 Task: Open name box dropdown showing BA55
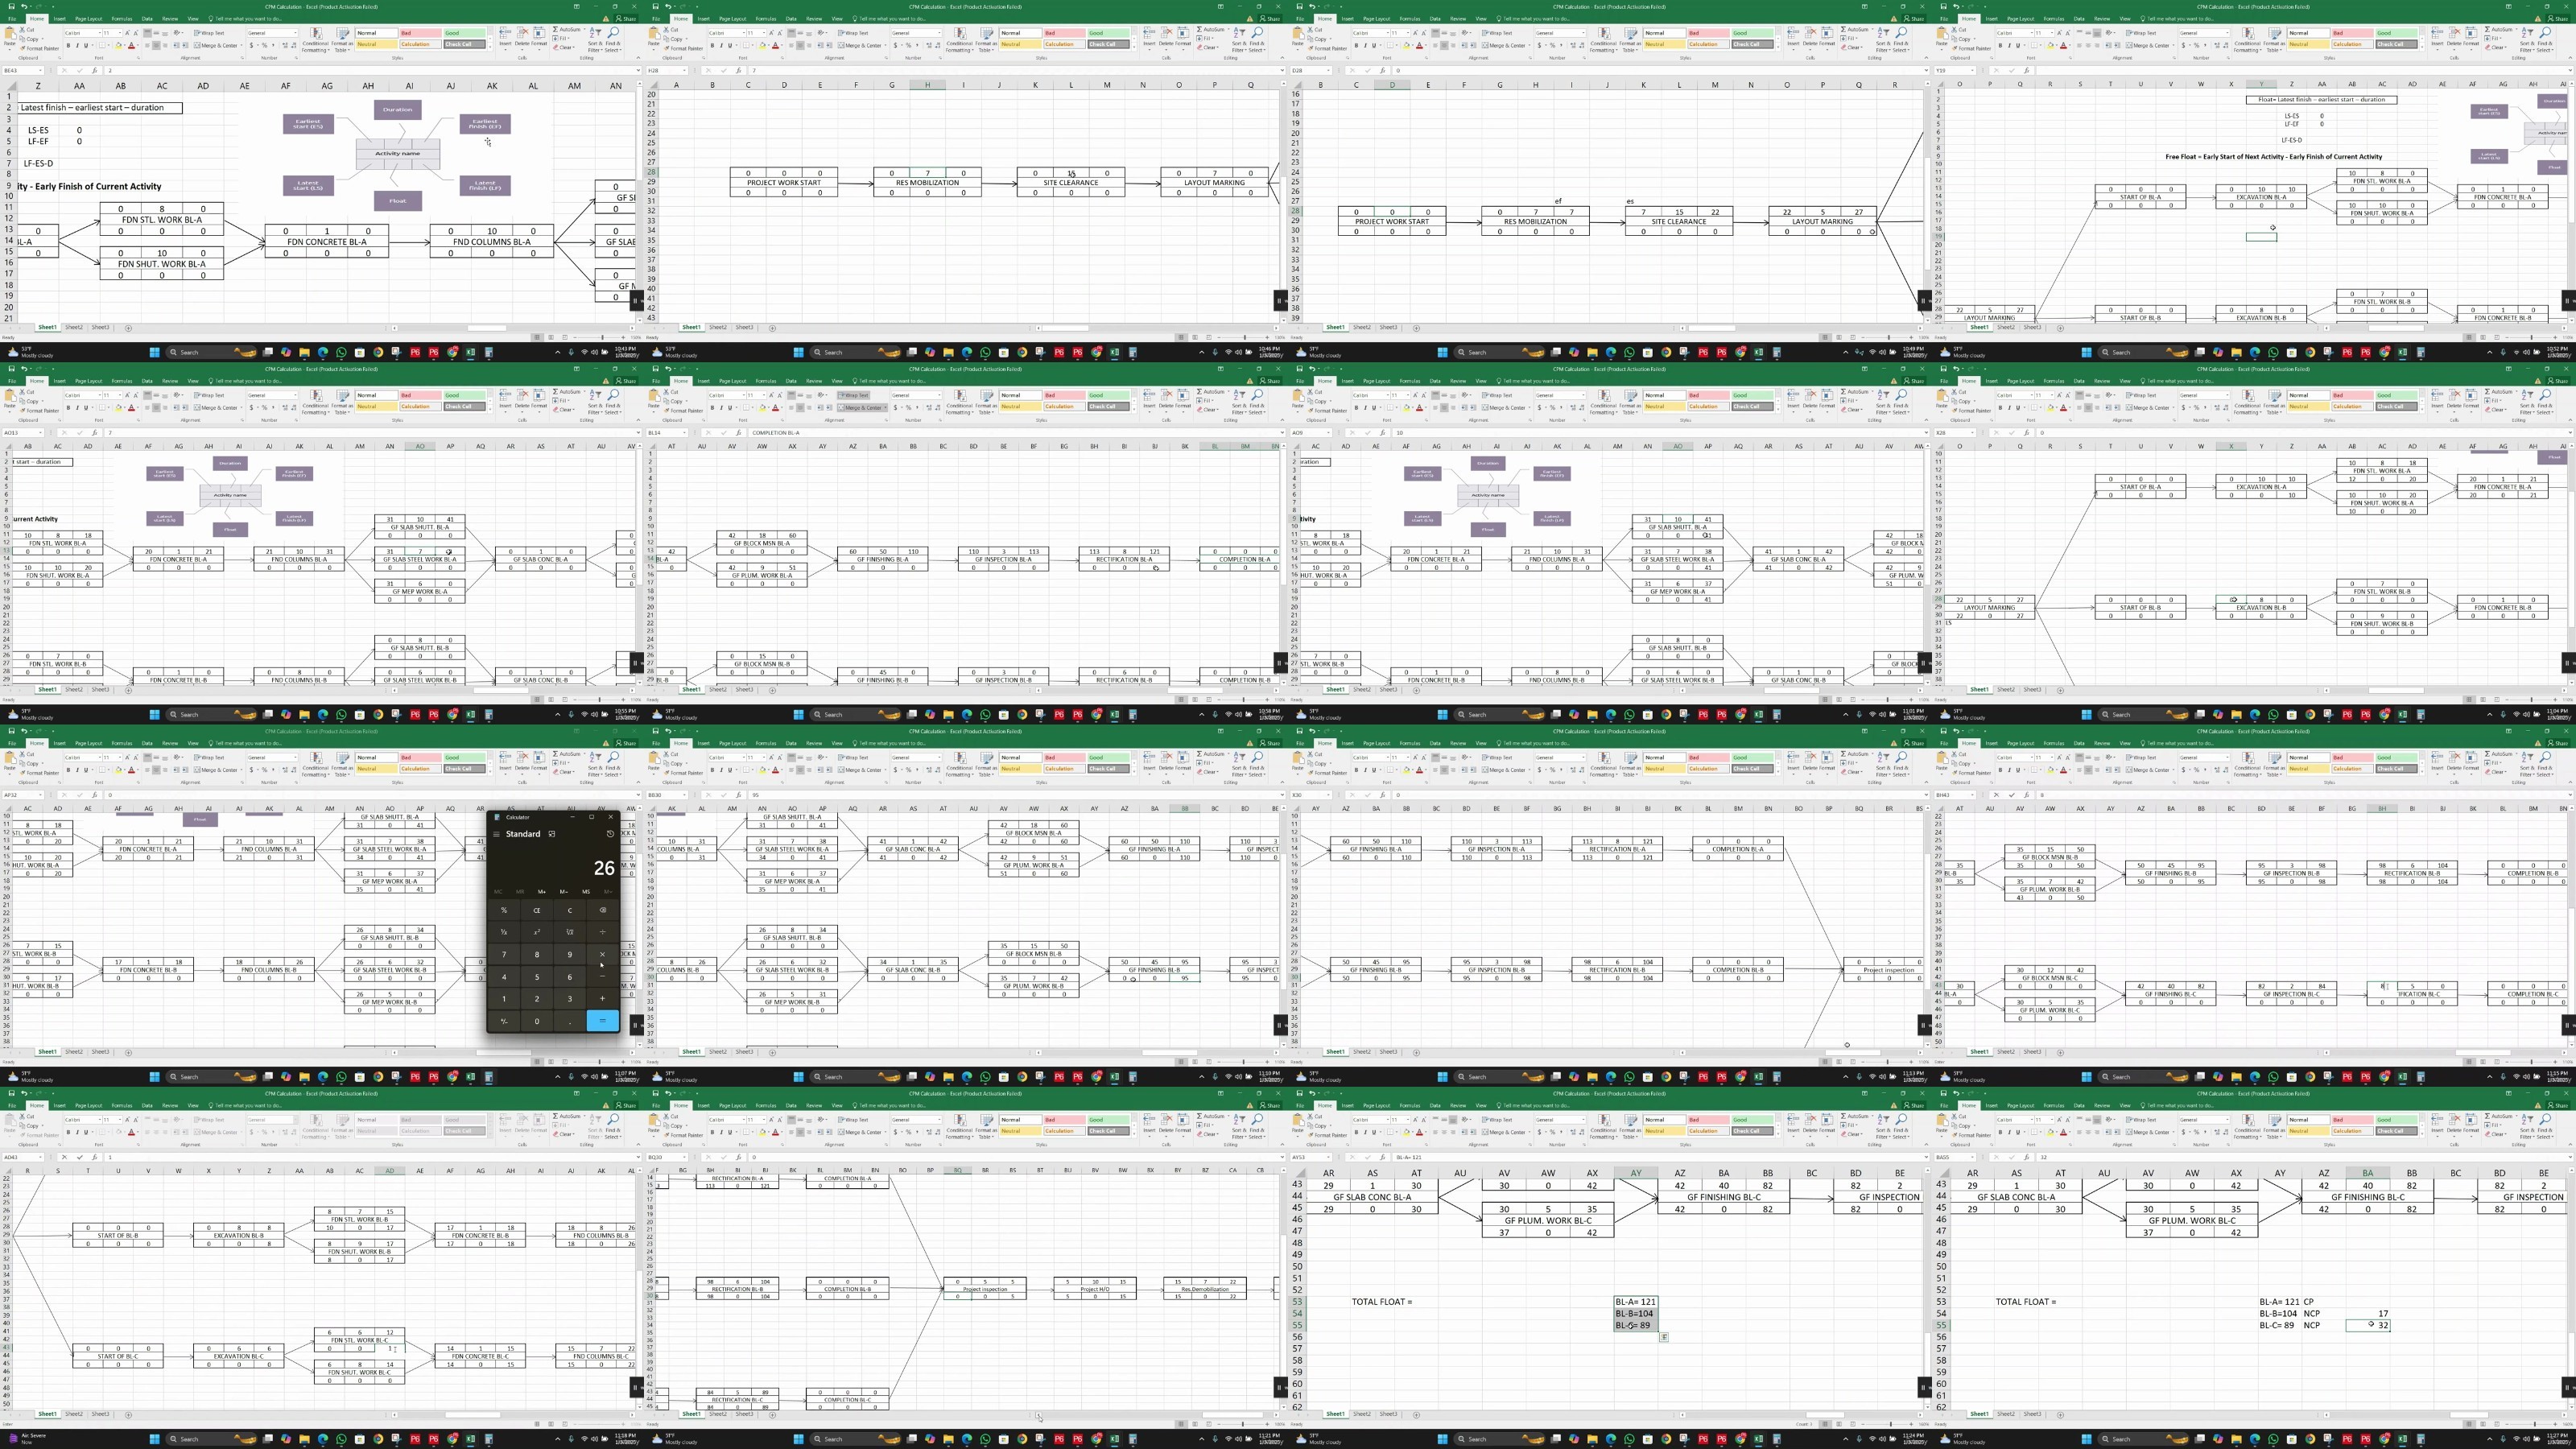coord(1972,1157)
